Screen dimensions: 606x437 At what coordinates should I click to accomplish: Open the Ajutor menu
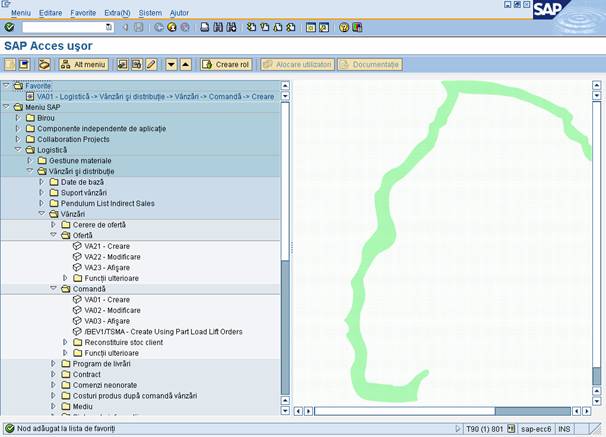tap(179, 13)
